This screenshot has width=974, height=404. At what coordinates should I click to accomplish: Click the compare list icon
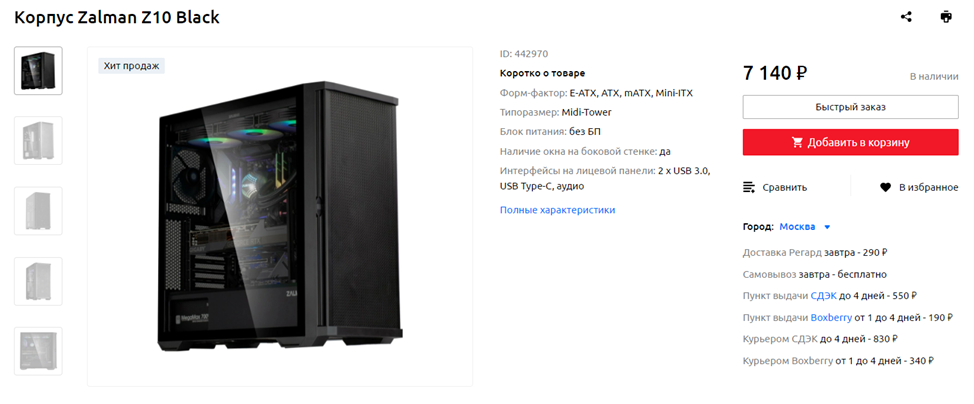[x=749, y=187]
